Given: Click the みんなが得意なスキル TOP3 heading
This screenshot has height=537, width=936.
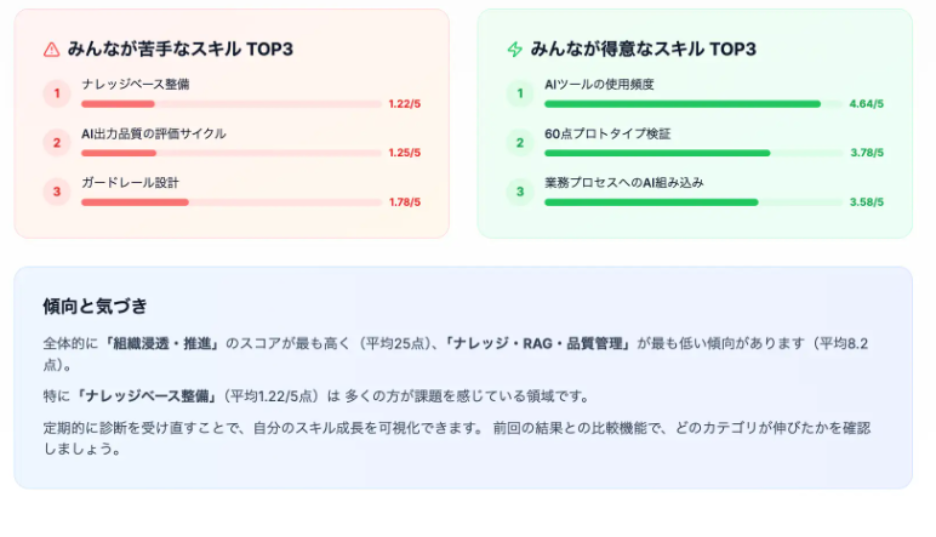Looking at the screenshot, I should point(643,49).
